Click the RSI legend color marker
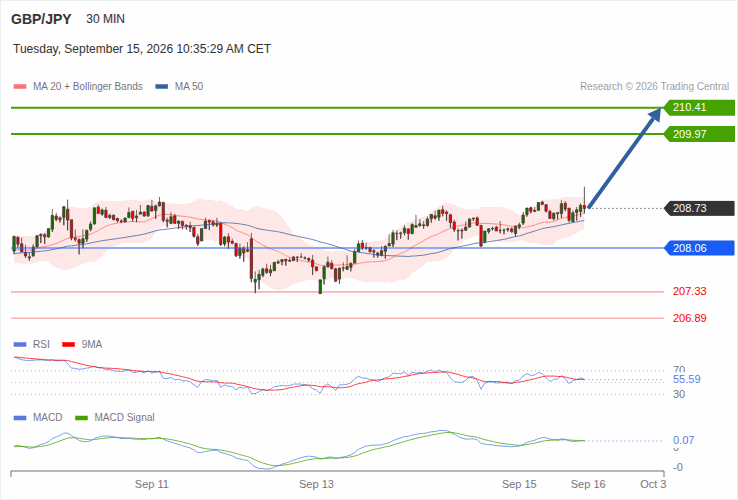The height and width of the screenshot is (500, 738). (x=20, y=345)
